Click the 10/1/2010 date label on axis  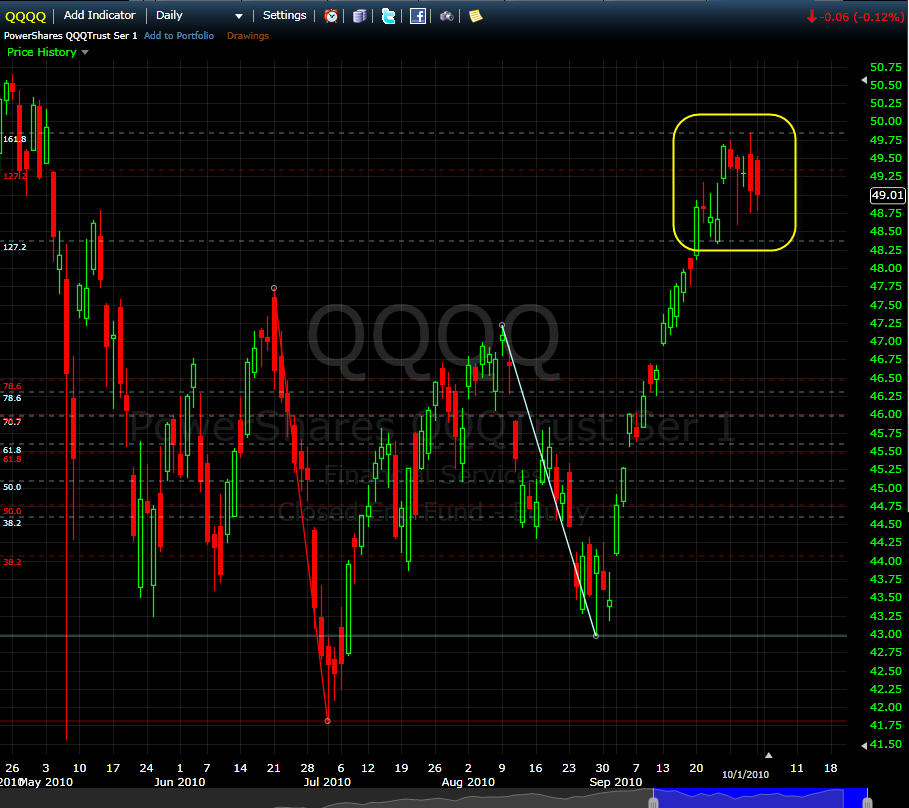pyautogui.click(x=746, y=774)
